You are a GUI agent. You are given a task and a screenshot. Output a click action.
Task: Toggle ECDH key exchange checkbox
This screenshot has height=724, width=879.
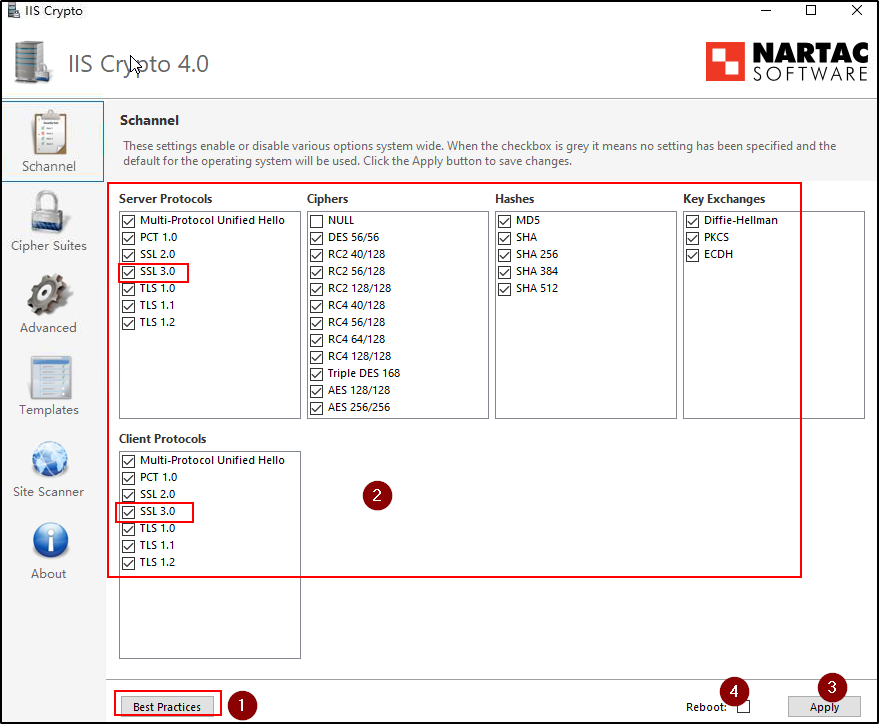(693, 255)
